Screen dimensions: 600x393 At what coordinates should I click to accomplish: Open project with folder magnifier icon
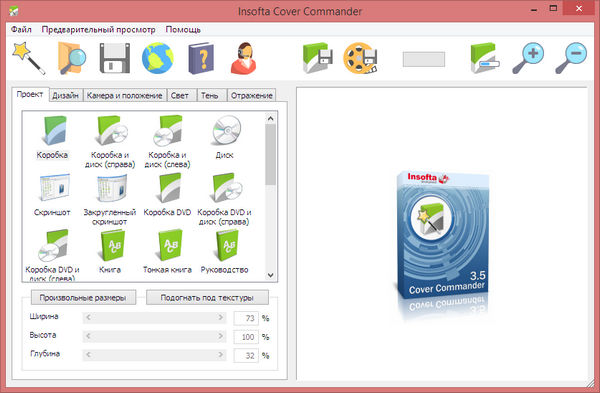point(72,58)
